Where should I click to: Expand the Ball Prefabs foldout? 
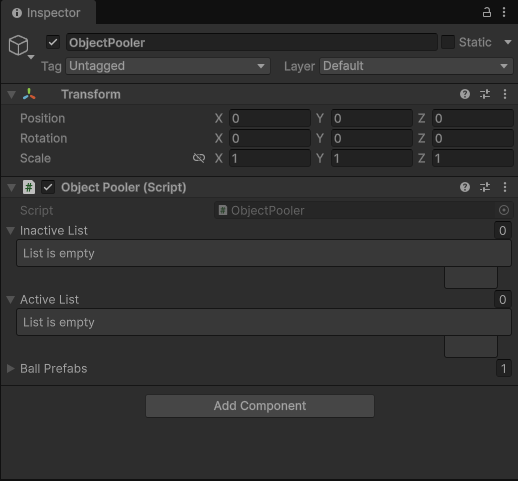point(11,368)
